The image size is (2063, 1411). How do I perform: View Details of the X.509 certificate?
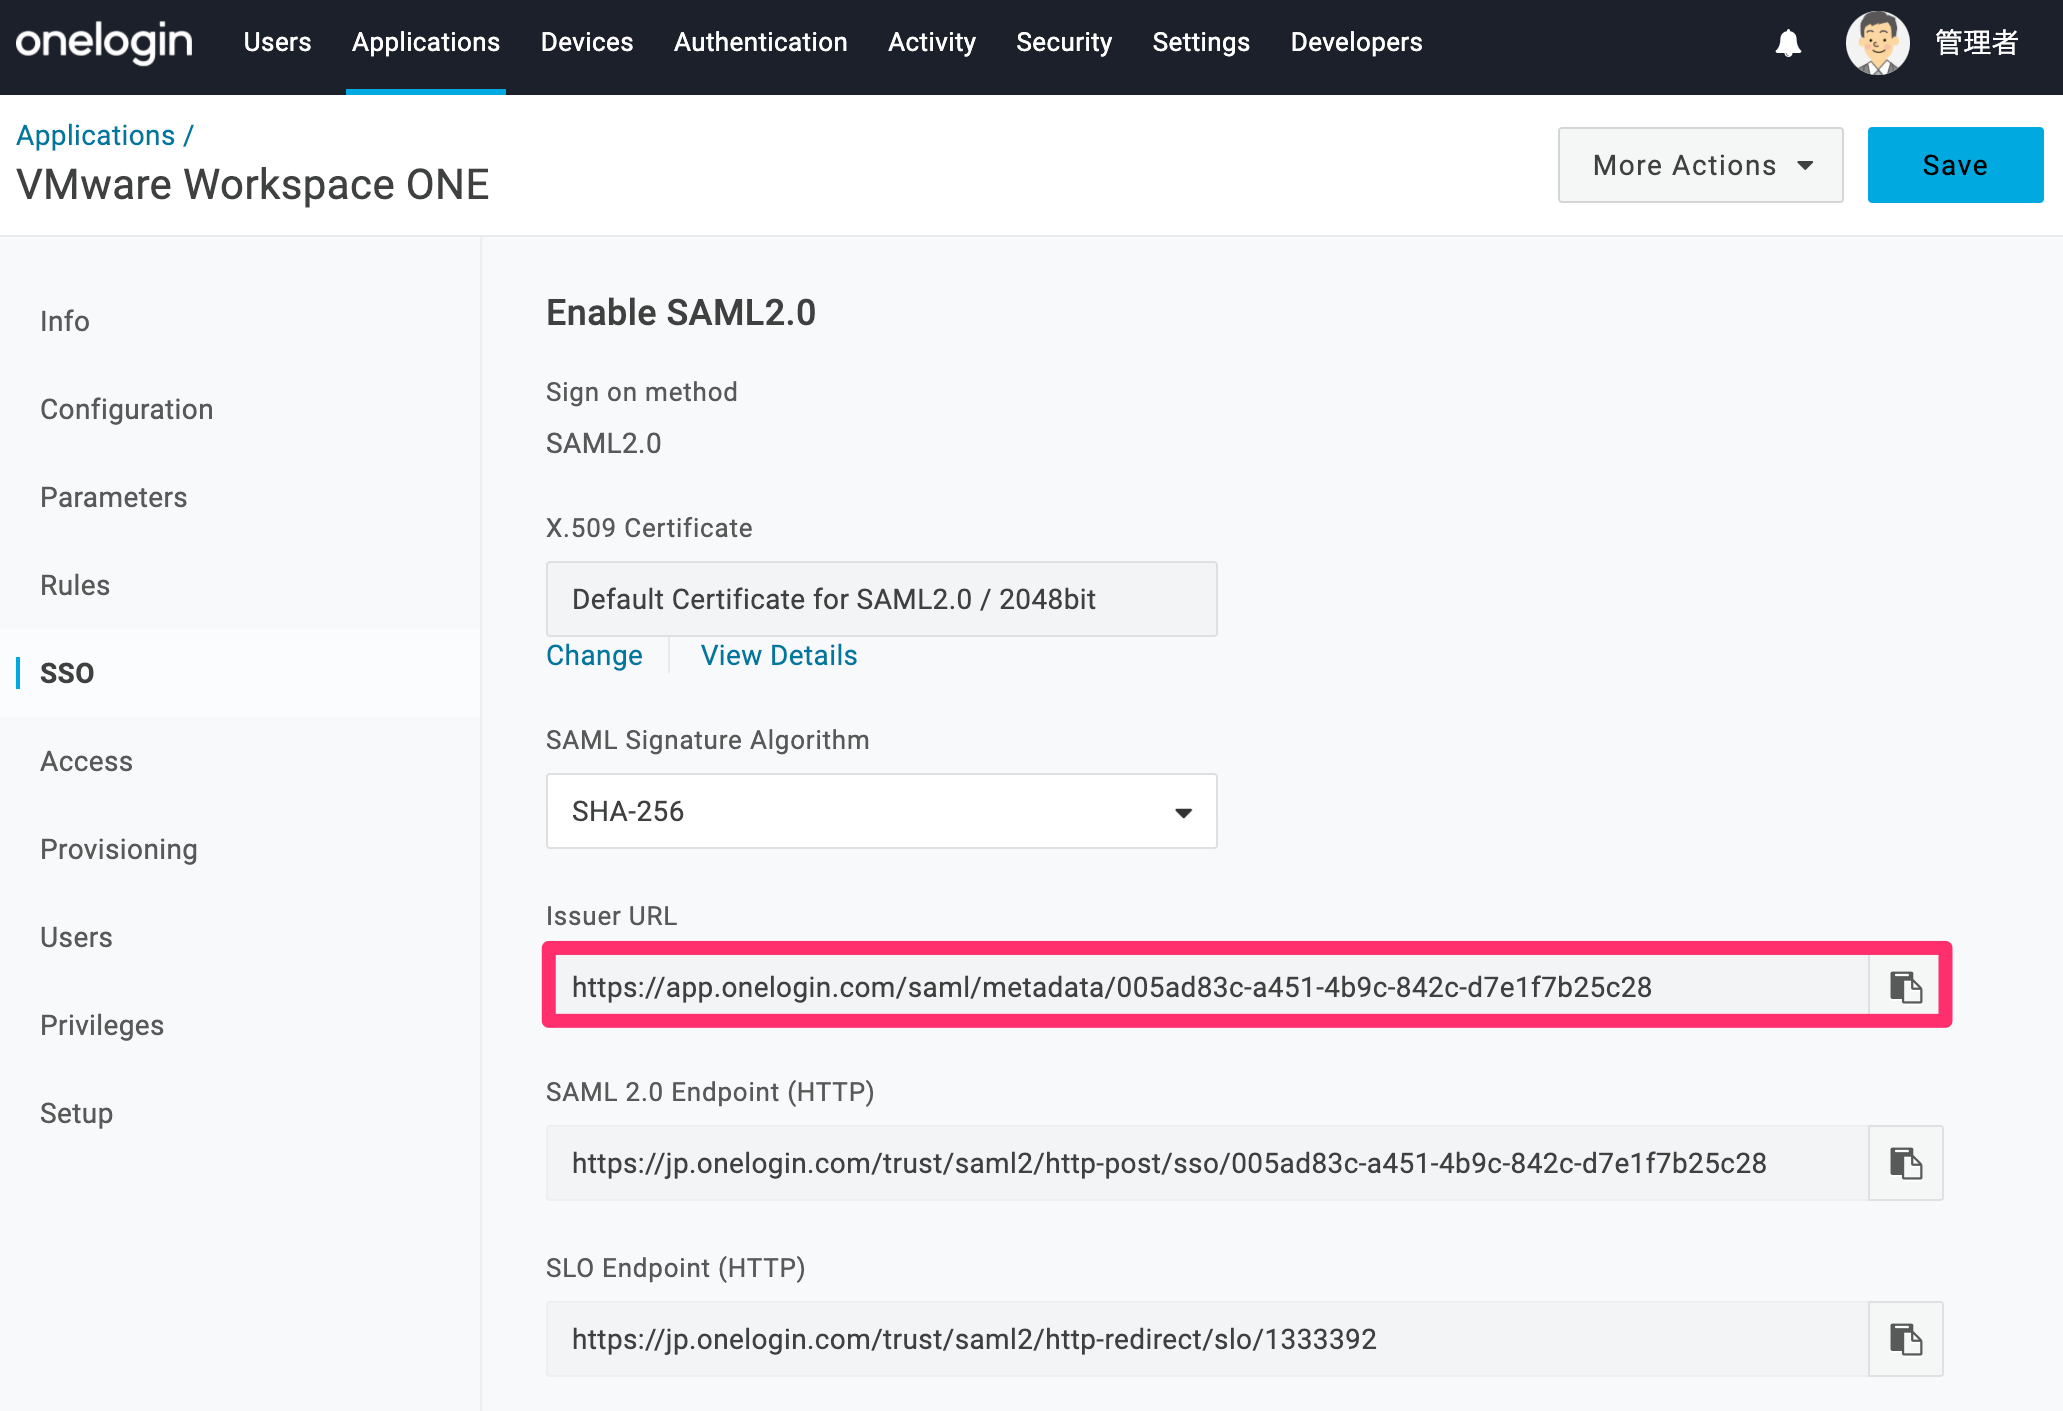pyautogui.click(x=779, y=655)
